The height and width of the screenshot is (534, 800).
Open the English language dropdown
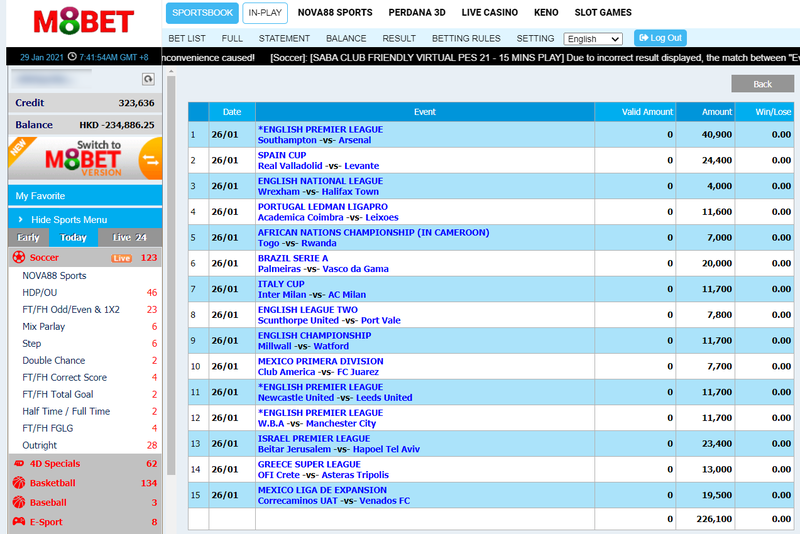593,39
